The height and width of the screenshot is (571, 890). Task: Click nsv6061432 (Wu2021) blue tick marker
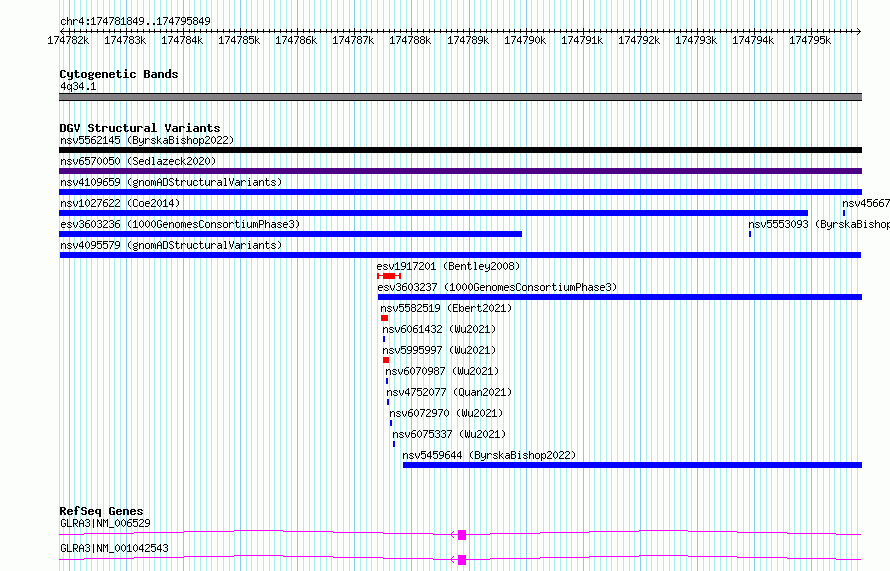tap(384, 339)
